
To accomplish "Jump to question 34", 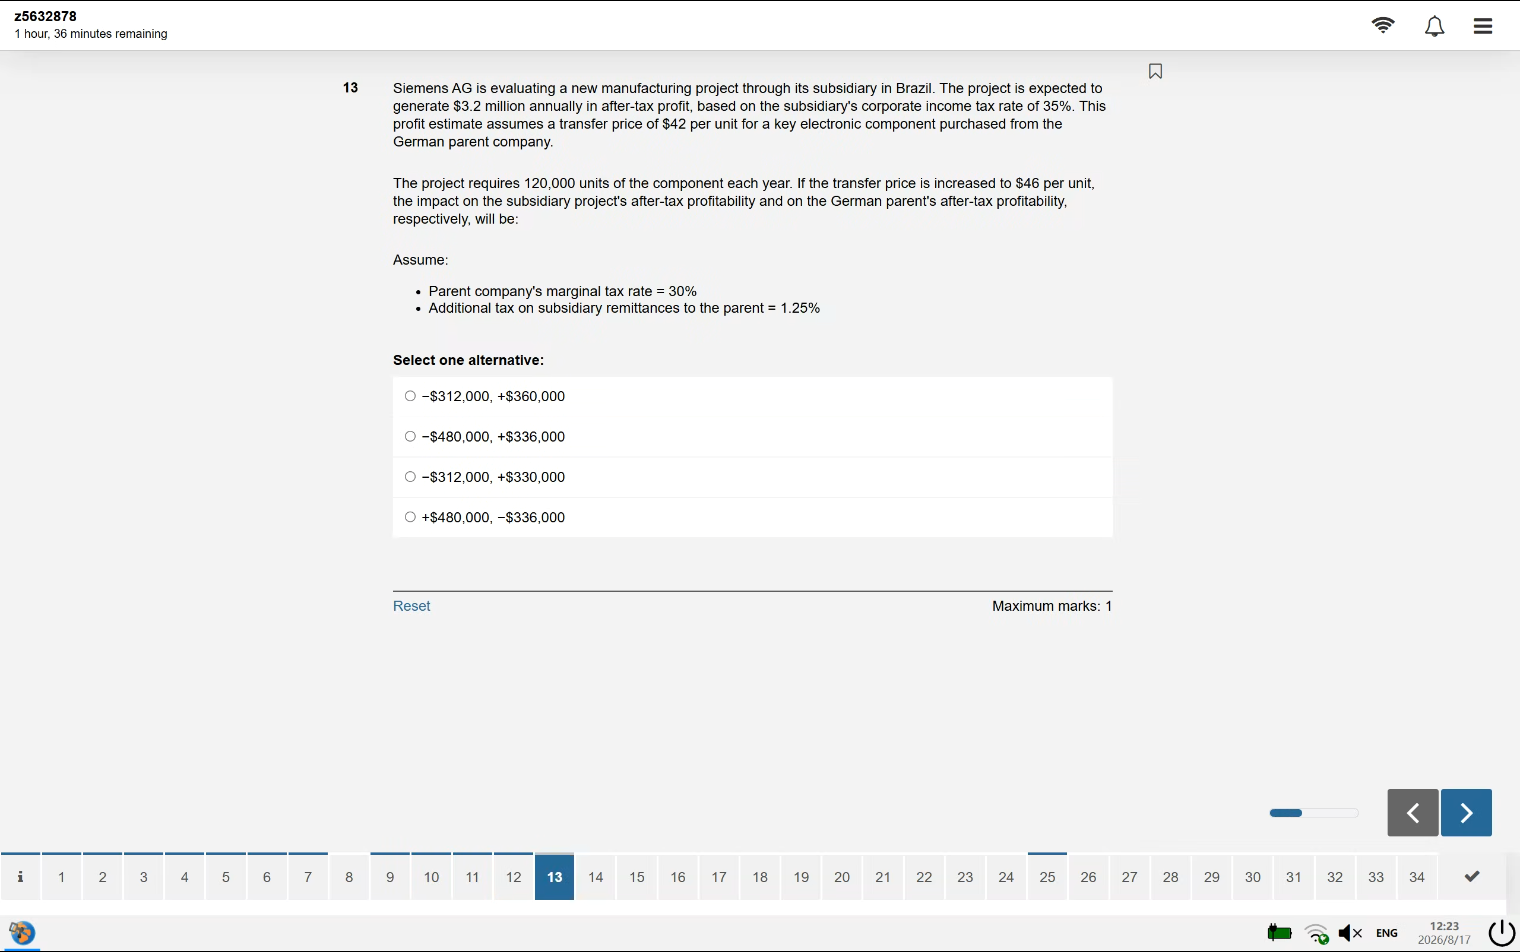I will click(1417, 877).
